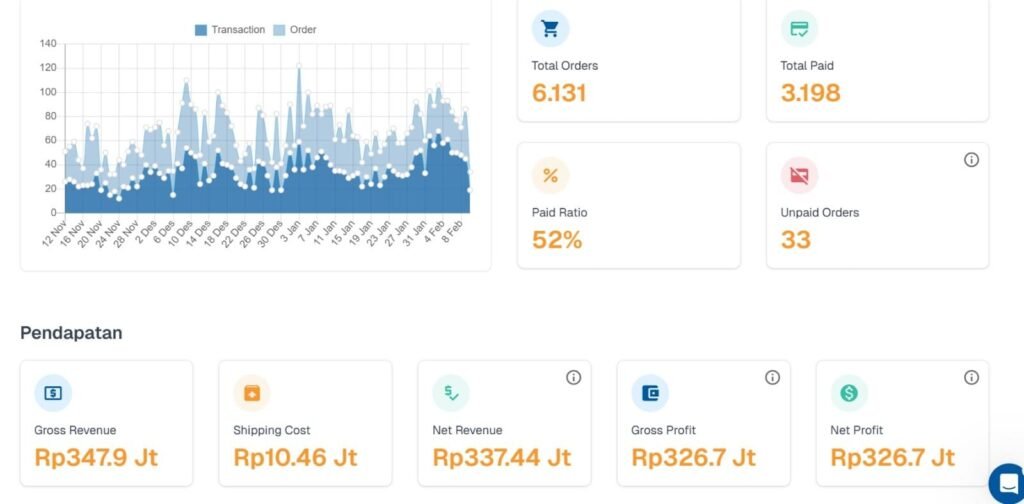Click the Pendapatan section heading
Image resolution: width=1024 pixels, height=504 pixels.
coord(71,332)
